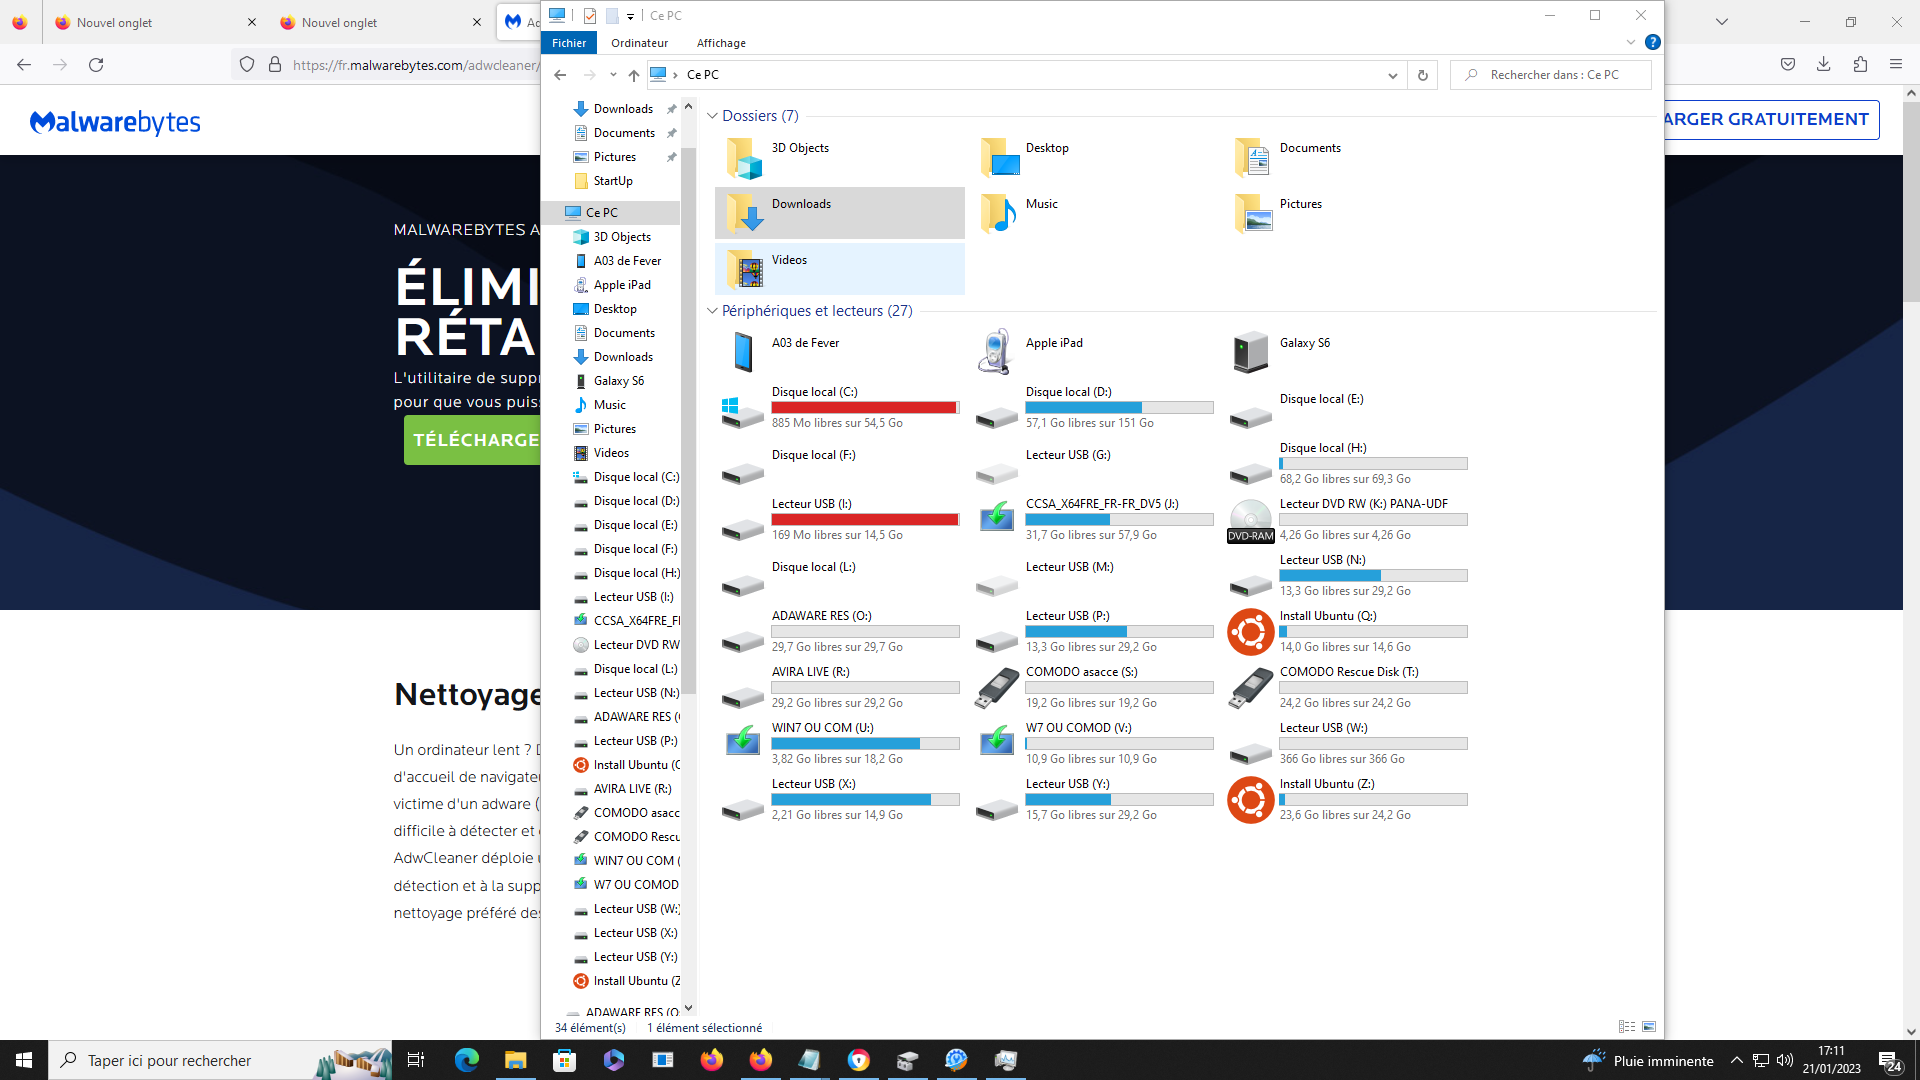Click the up one level arrow in Explorer
Image resolution: width=1920 pixels, height=1080 pixels.
pyautogui.click(x=634, y=75)
